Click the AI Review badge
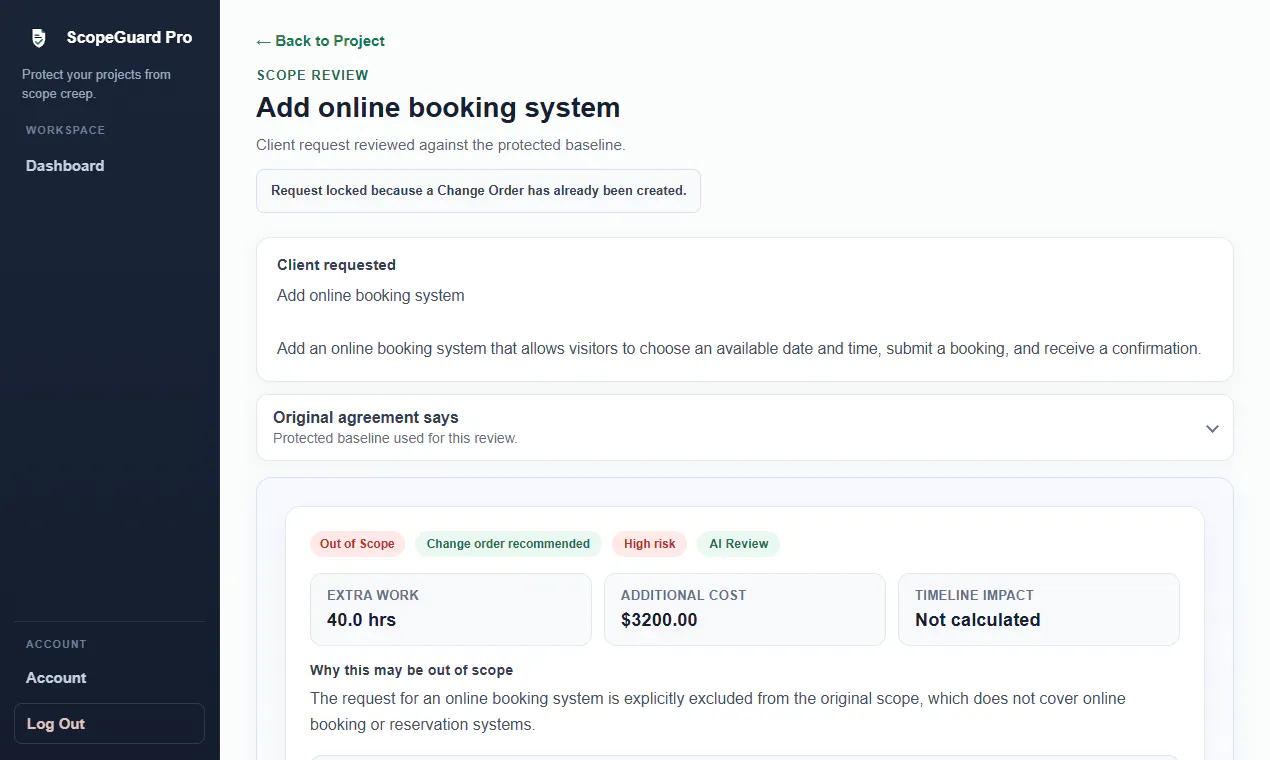The height and width of the screenshot is (760, 1270). tap(739, 544)
